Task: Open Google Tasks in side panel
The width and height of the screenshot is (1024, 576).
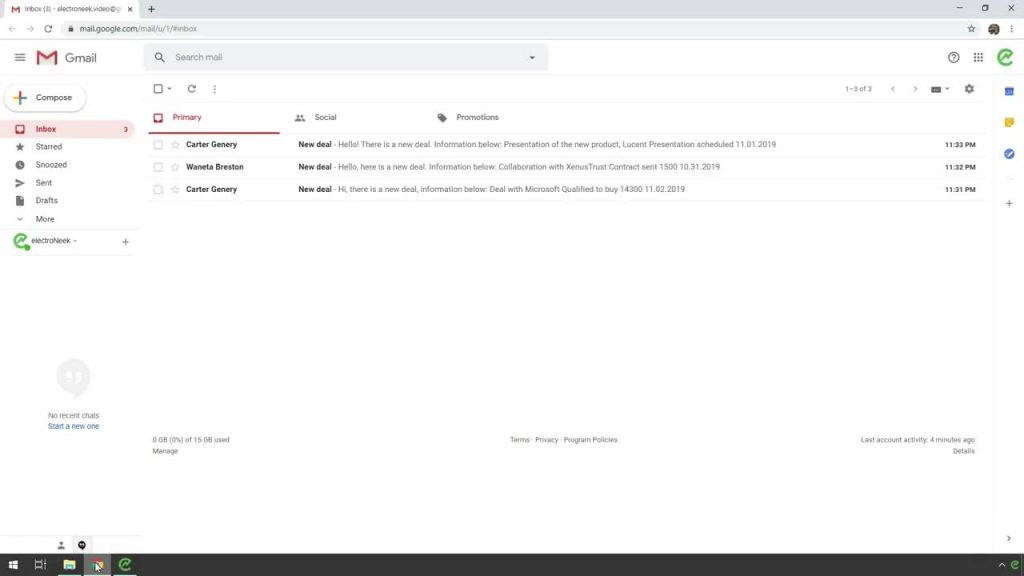Action: point(1009,154)
